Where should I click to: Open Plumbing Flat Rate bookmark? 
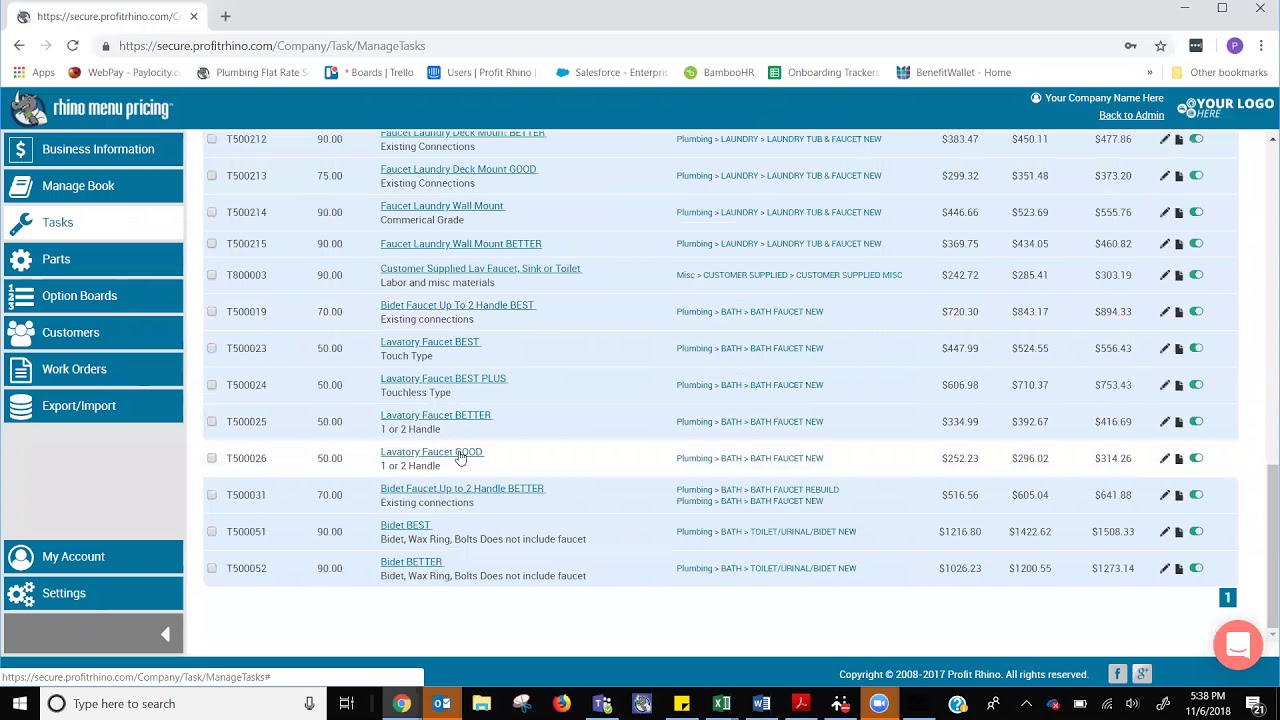[253, 72]
